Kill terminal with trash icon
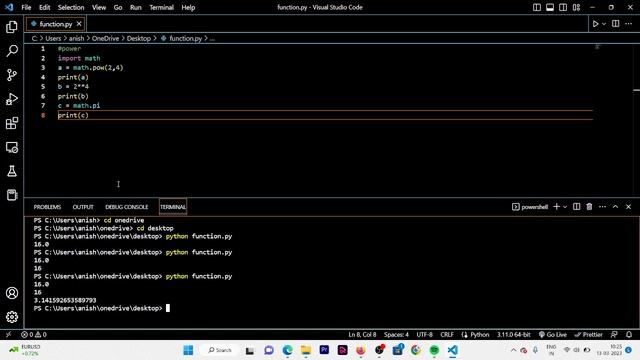Viewport: 640px width, 360px height. click(x=589, y=207)
